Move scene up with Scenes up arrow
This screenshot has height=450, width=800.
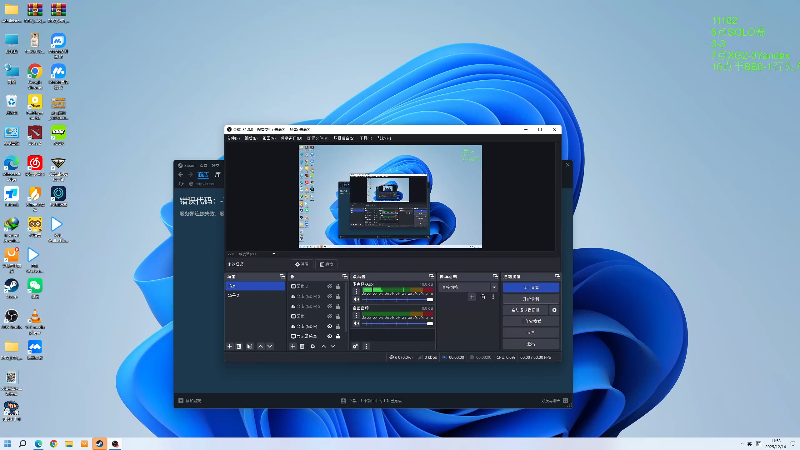(x=261, y=346)
